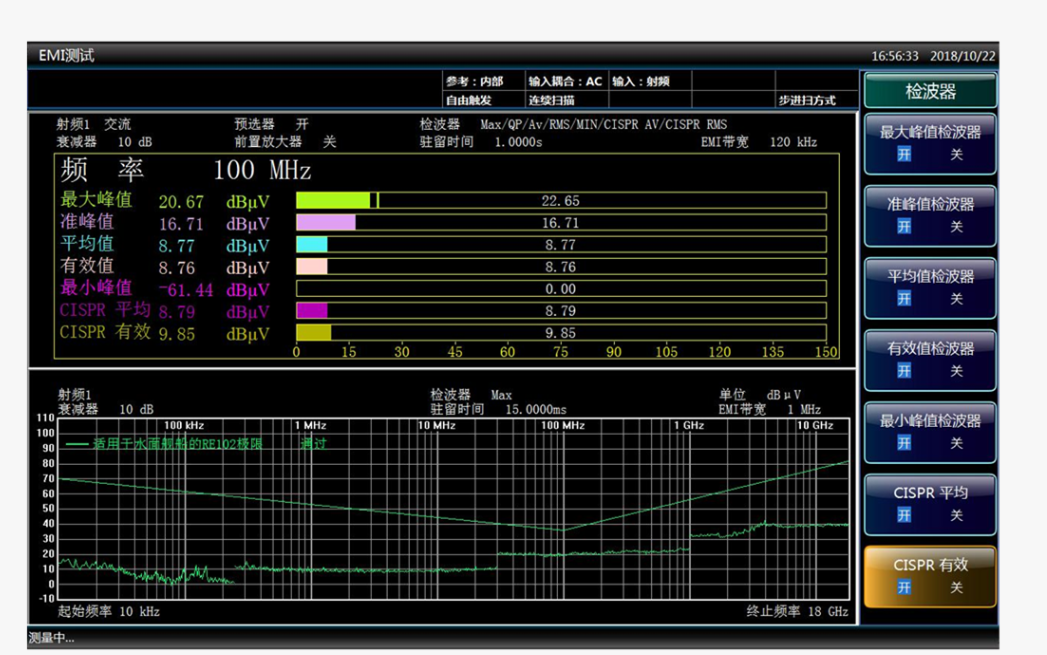Click the 参考:内部 status cell

coord(475,81)
